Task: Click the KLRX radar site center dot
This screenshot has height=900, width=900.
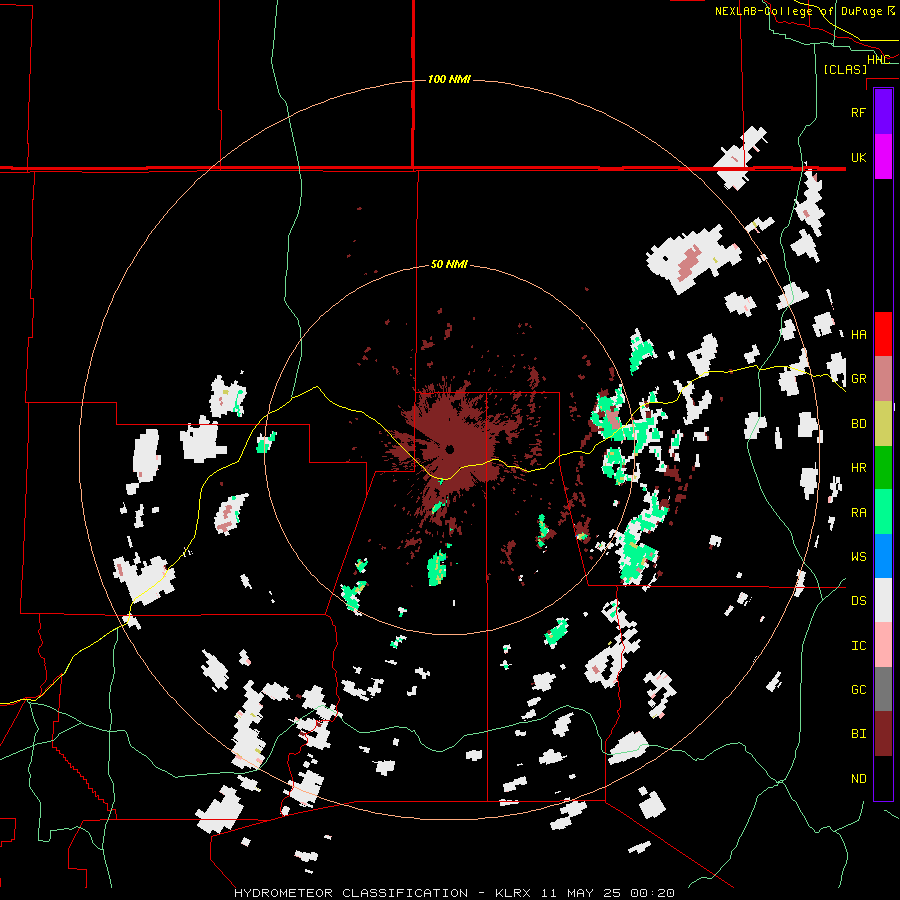Action: click(450, 449)
